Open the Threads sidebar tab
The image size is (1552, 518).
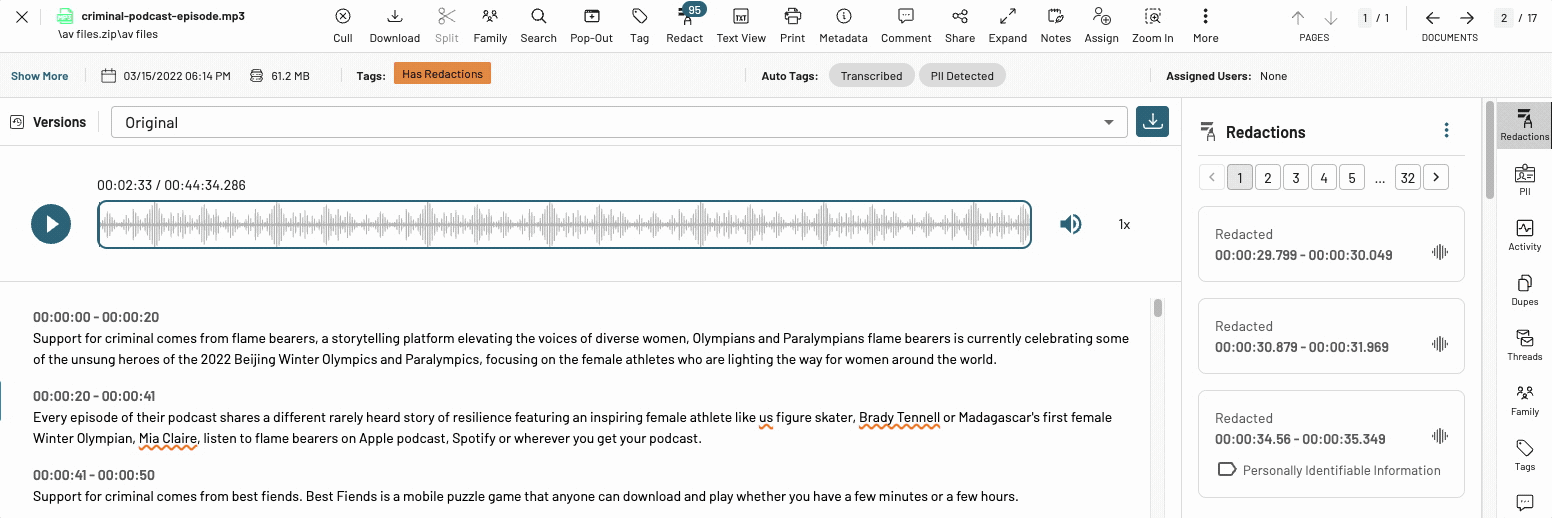tap(1524, 345)
